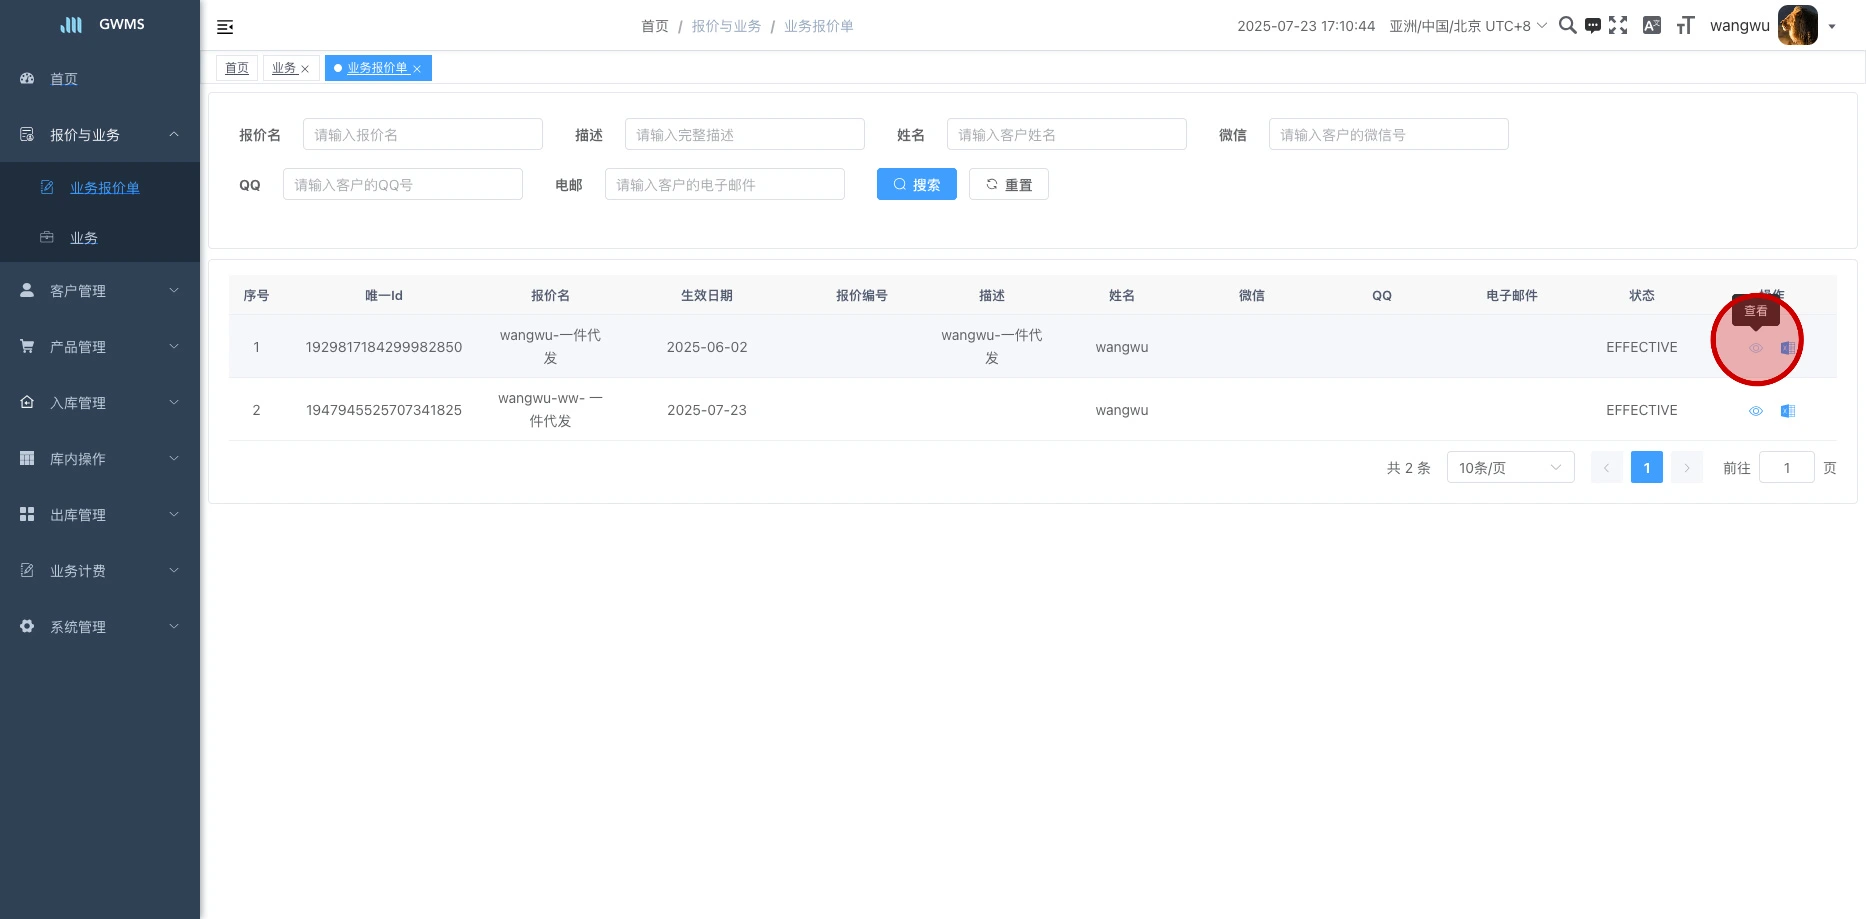Open the font size adjustment icon
Screen dimensions: 1866x919
coord(1685,26)
